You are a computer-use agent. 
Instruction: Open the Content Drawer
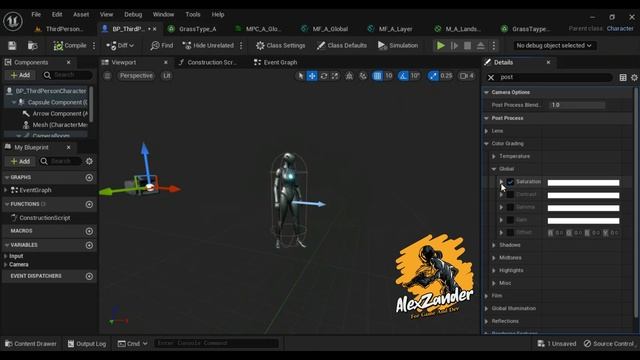[x=31, y=344]
